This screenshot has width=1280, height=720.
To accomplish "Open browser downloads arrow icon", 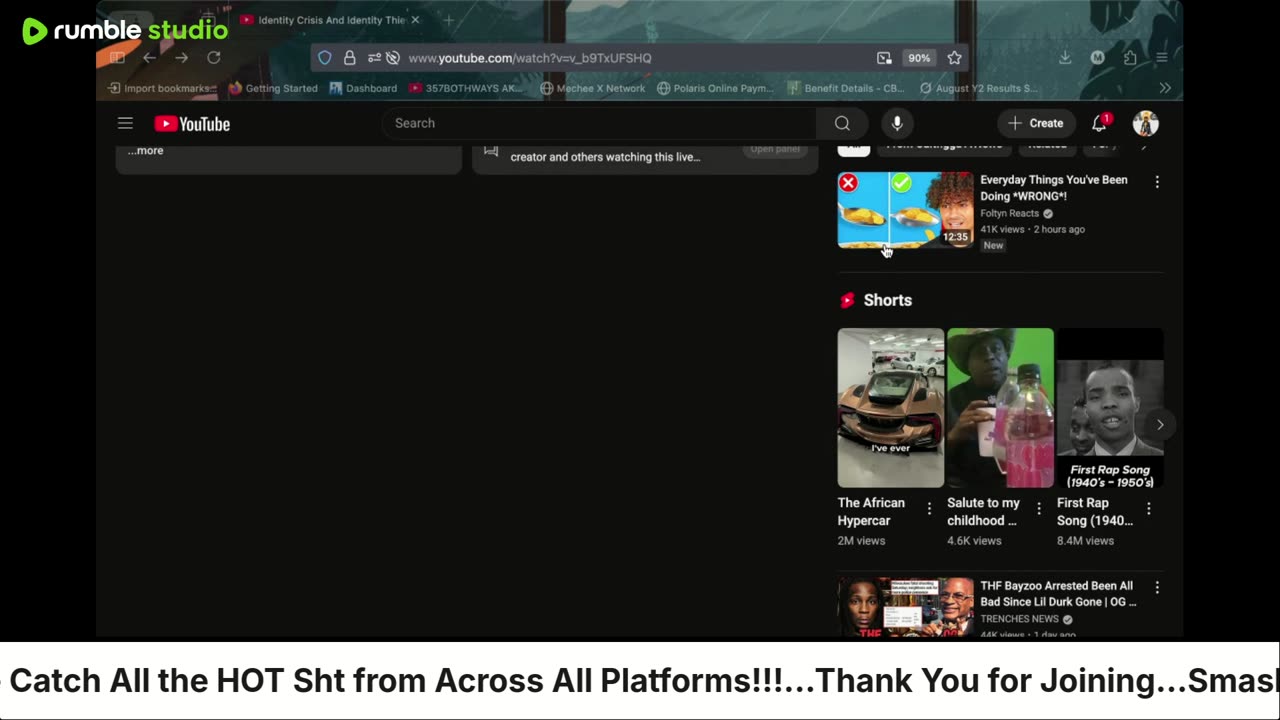I will 1065,58.
